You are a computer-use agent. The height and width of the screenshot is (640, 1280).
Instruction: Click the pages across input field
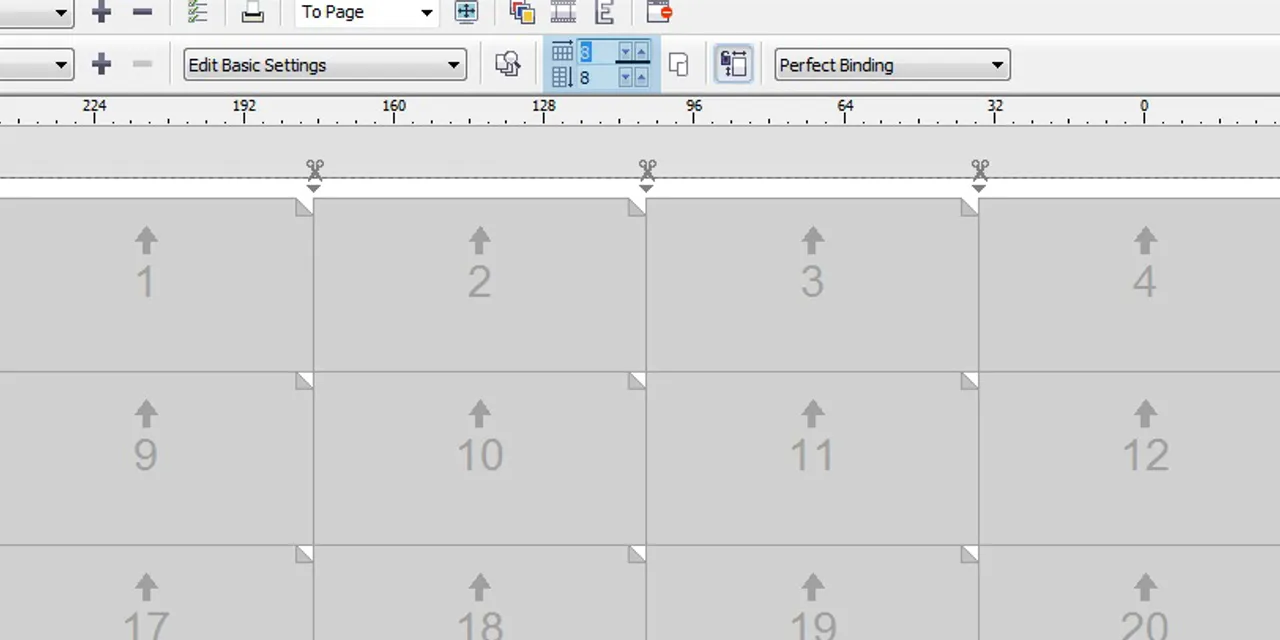point(594,52)
